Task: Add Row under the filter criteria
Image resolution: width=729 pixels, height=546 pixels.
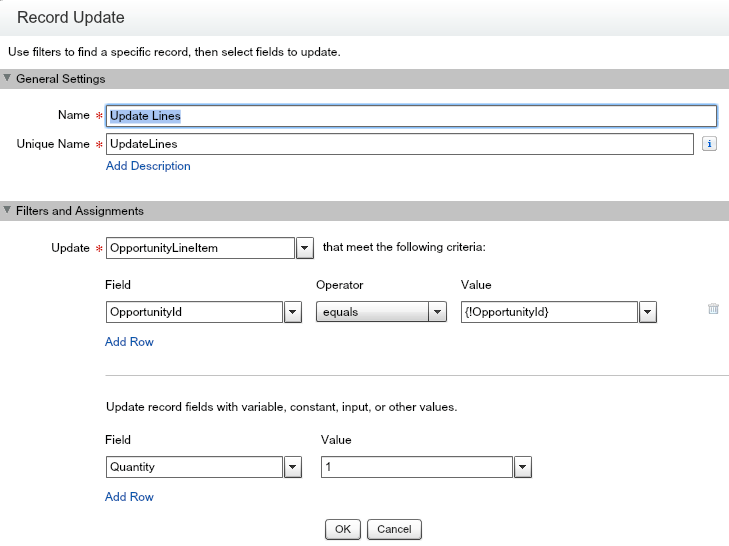Action: coord(129,342)
